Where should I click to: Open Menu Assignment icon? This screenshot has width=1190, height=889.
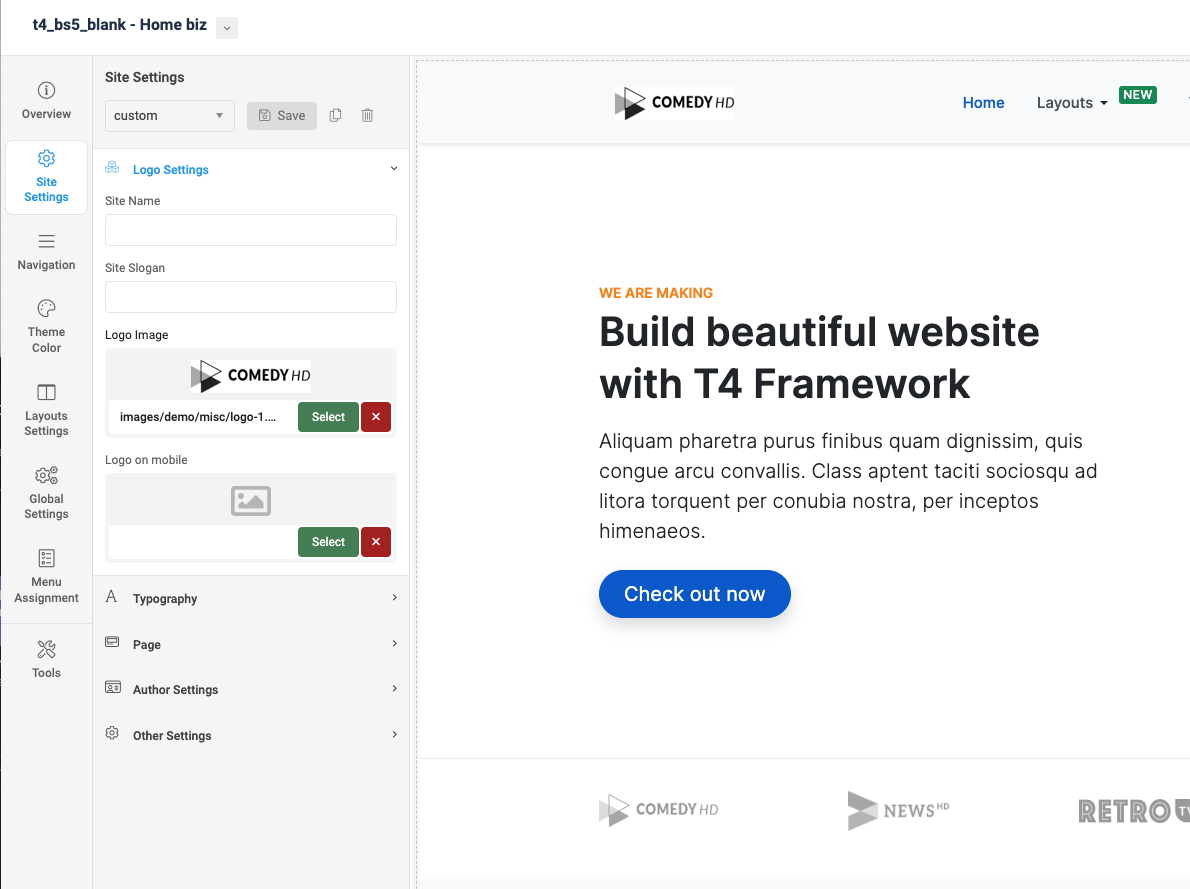(x=46, y=558)
